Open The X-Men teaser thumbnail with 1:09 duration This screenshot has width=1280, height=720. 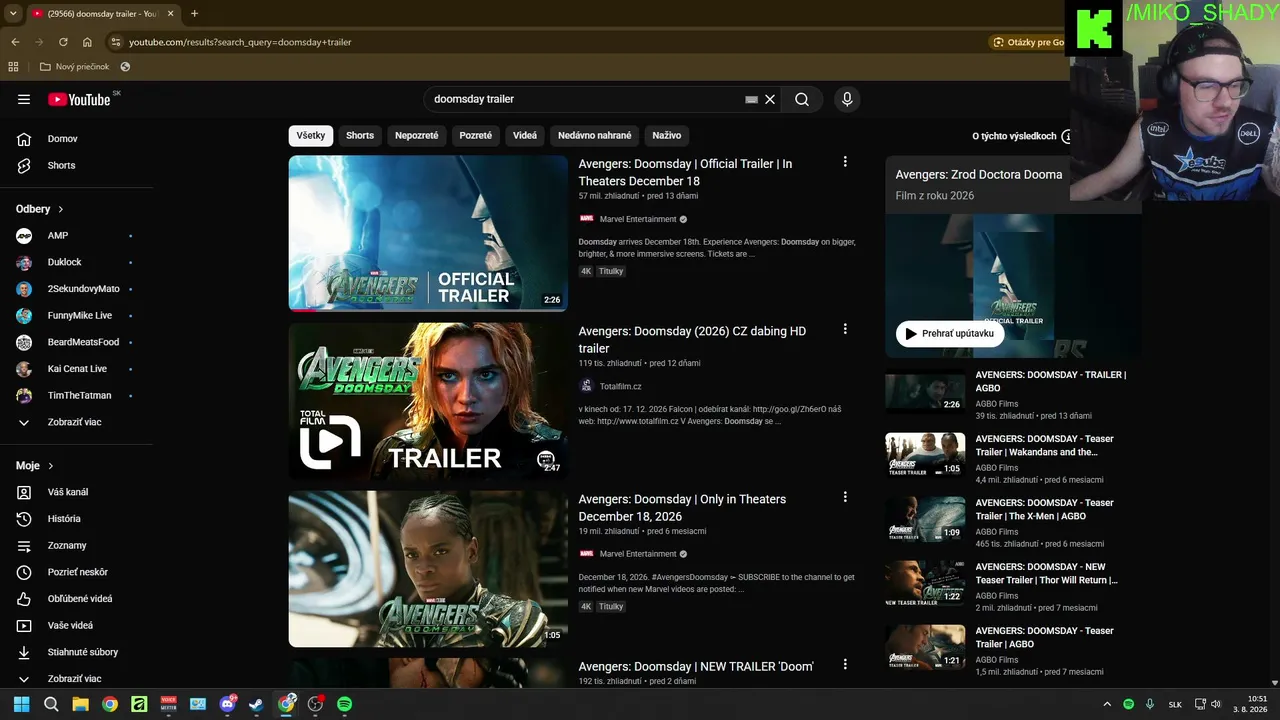[925, 518]
